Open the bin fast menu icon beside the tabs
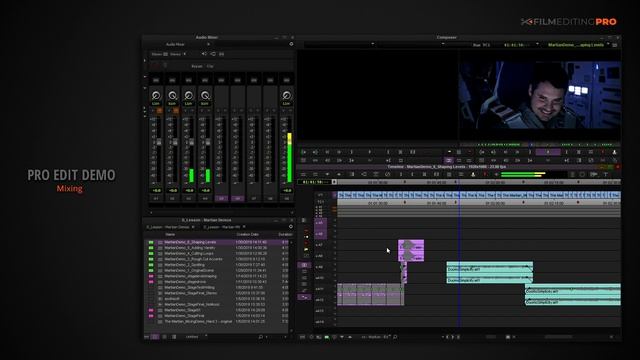This screenshot has width=640, height=360. [291, 227]
